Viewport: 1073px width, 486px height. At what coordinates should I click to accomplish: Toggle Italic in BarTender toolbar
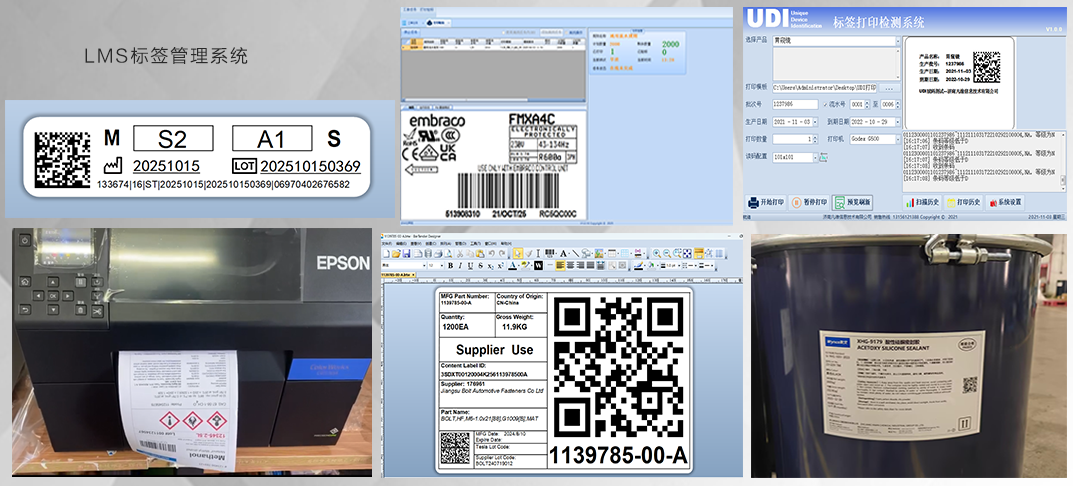pyautogui.click(x=462, y=265)
